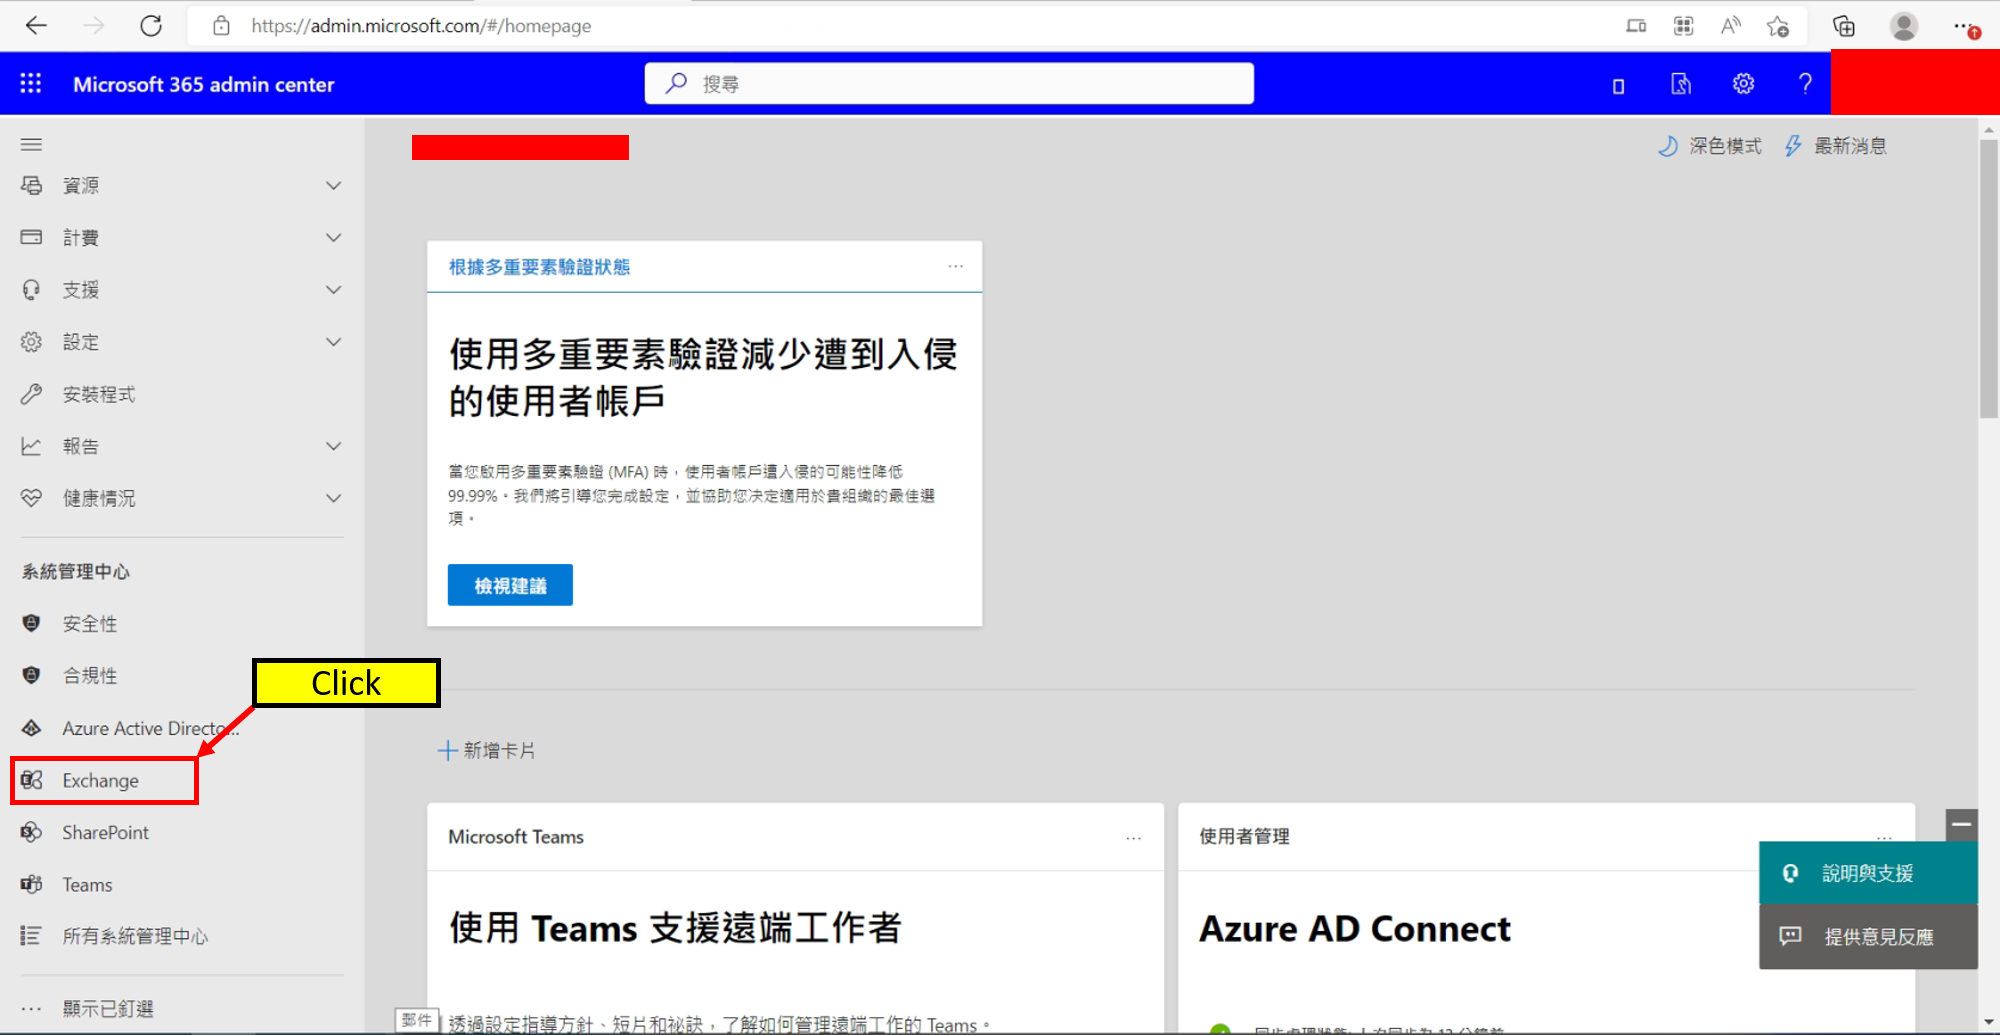Image resolution: width=2000 pixels, height=1035 pixels.
Task: Toggle 深色模式 for the dashboard
Action: pyautogui.click(x=1710, y=145)
